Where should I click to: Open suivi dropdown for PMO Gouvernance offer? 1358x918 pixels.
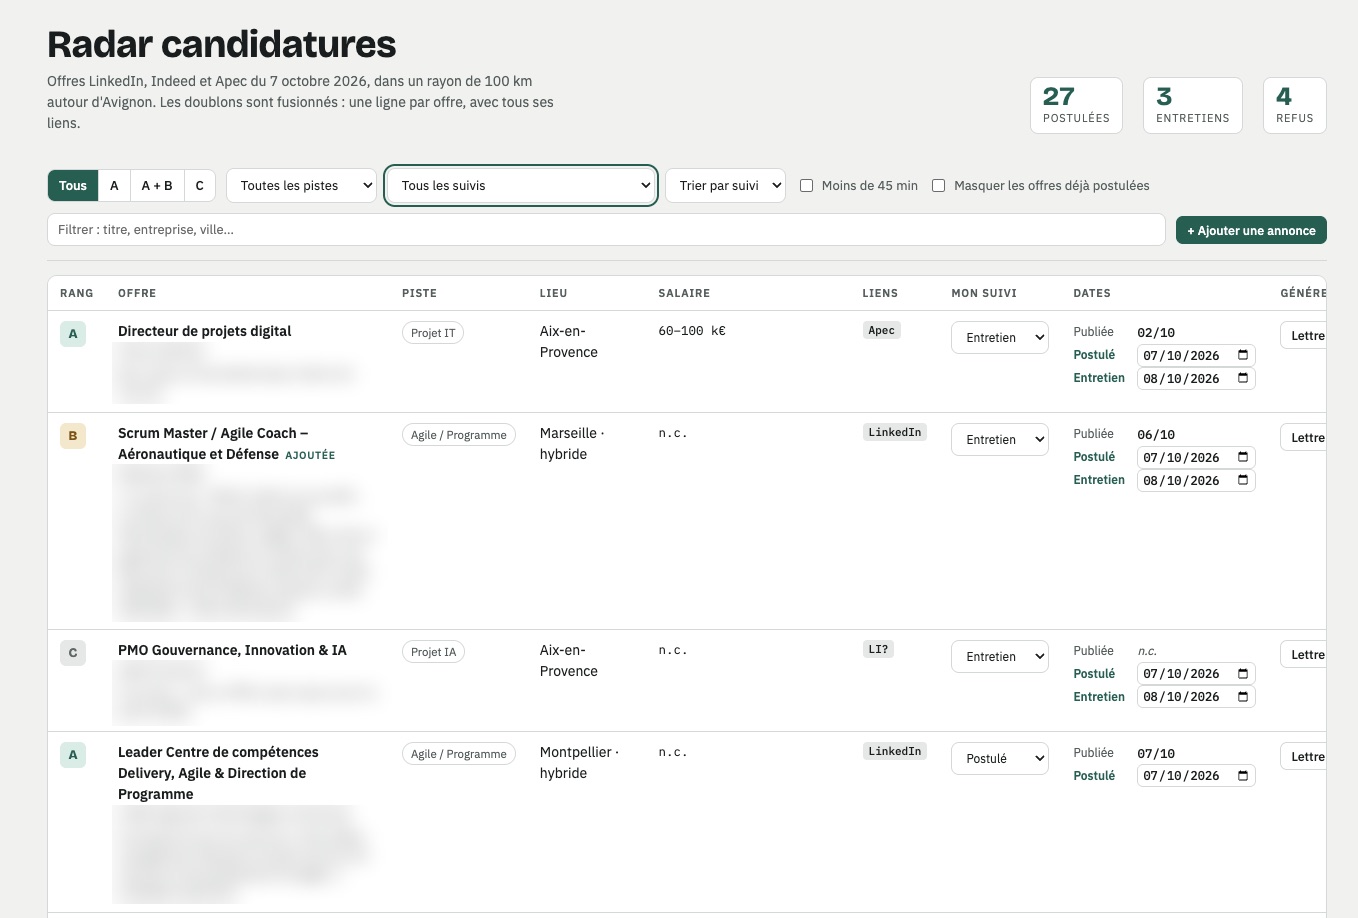[1000, 657]
